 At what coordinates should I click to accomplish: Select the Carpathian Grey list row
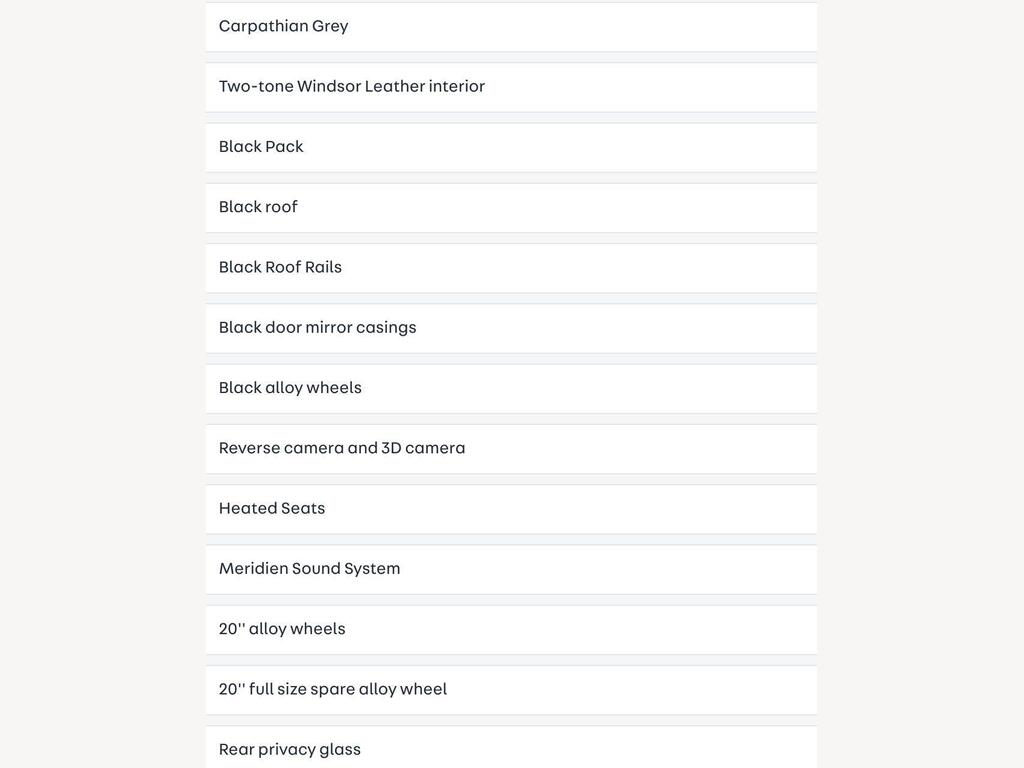coord(511,27)
